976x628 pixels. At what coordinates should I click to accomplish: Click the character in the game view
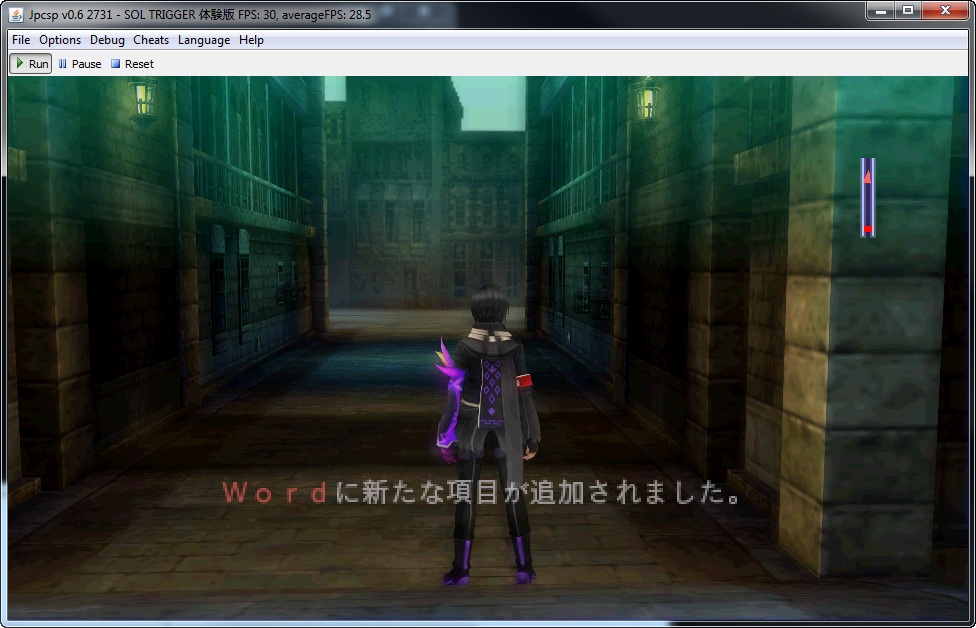coord(487,435)
